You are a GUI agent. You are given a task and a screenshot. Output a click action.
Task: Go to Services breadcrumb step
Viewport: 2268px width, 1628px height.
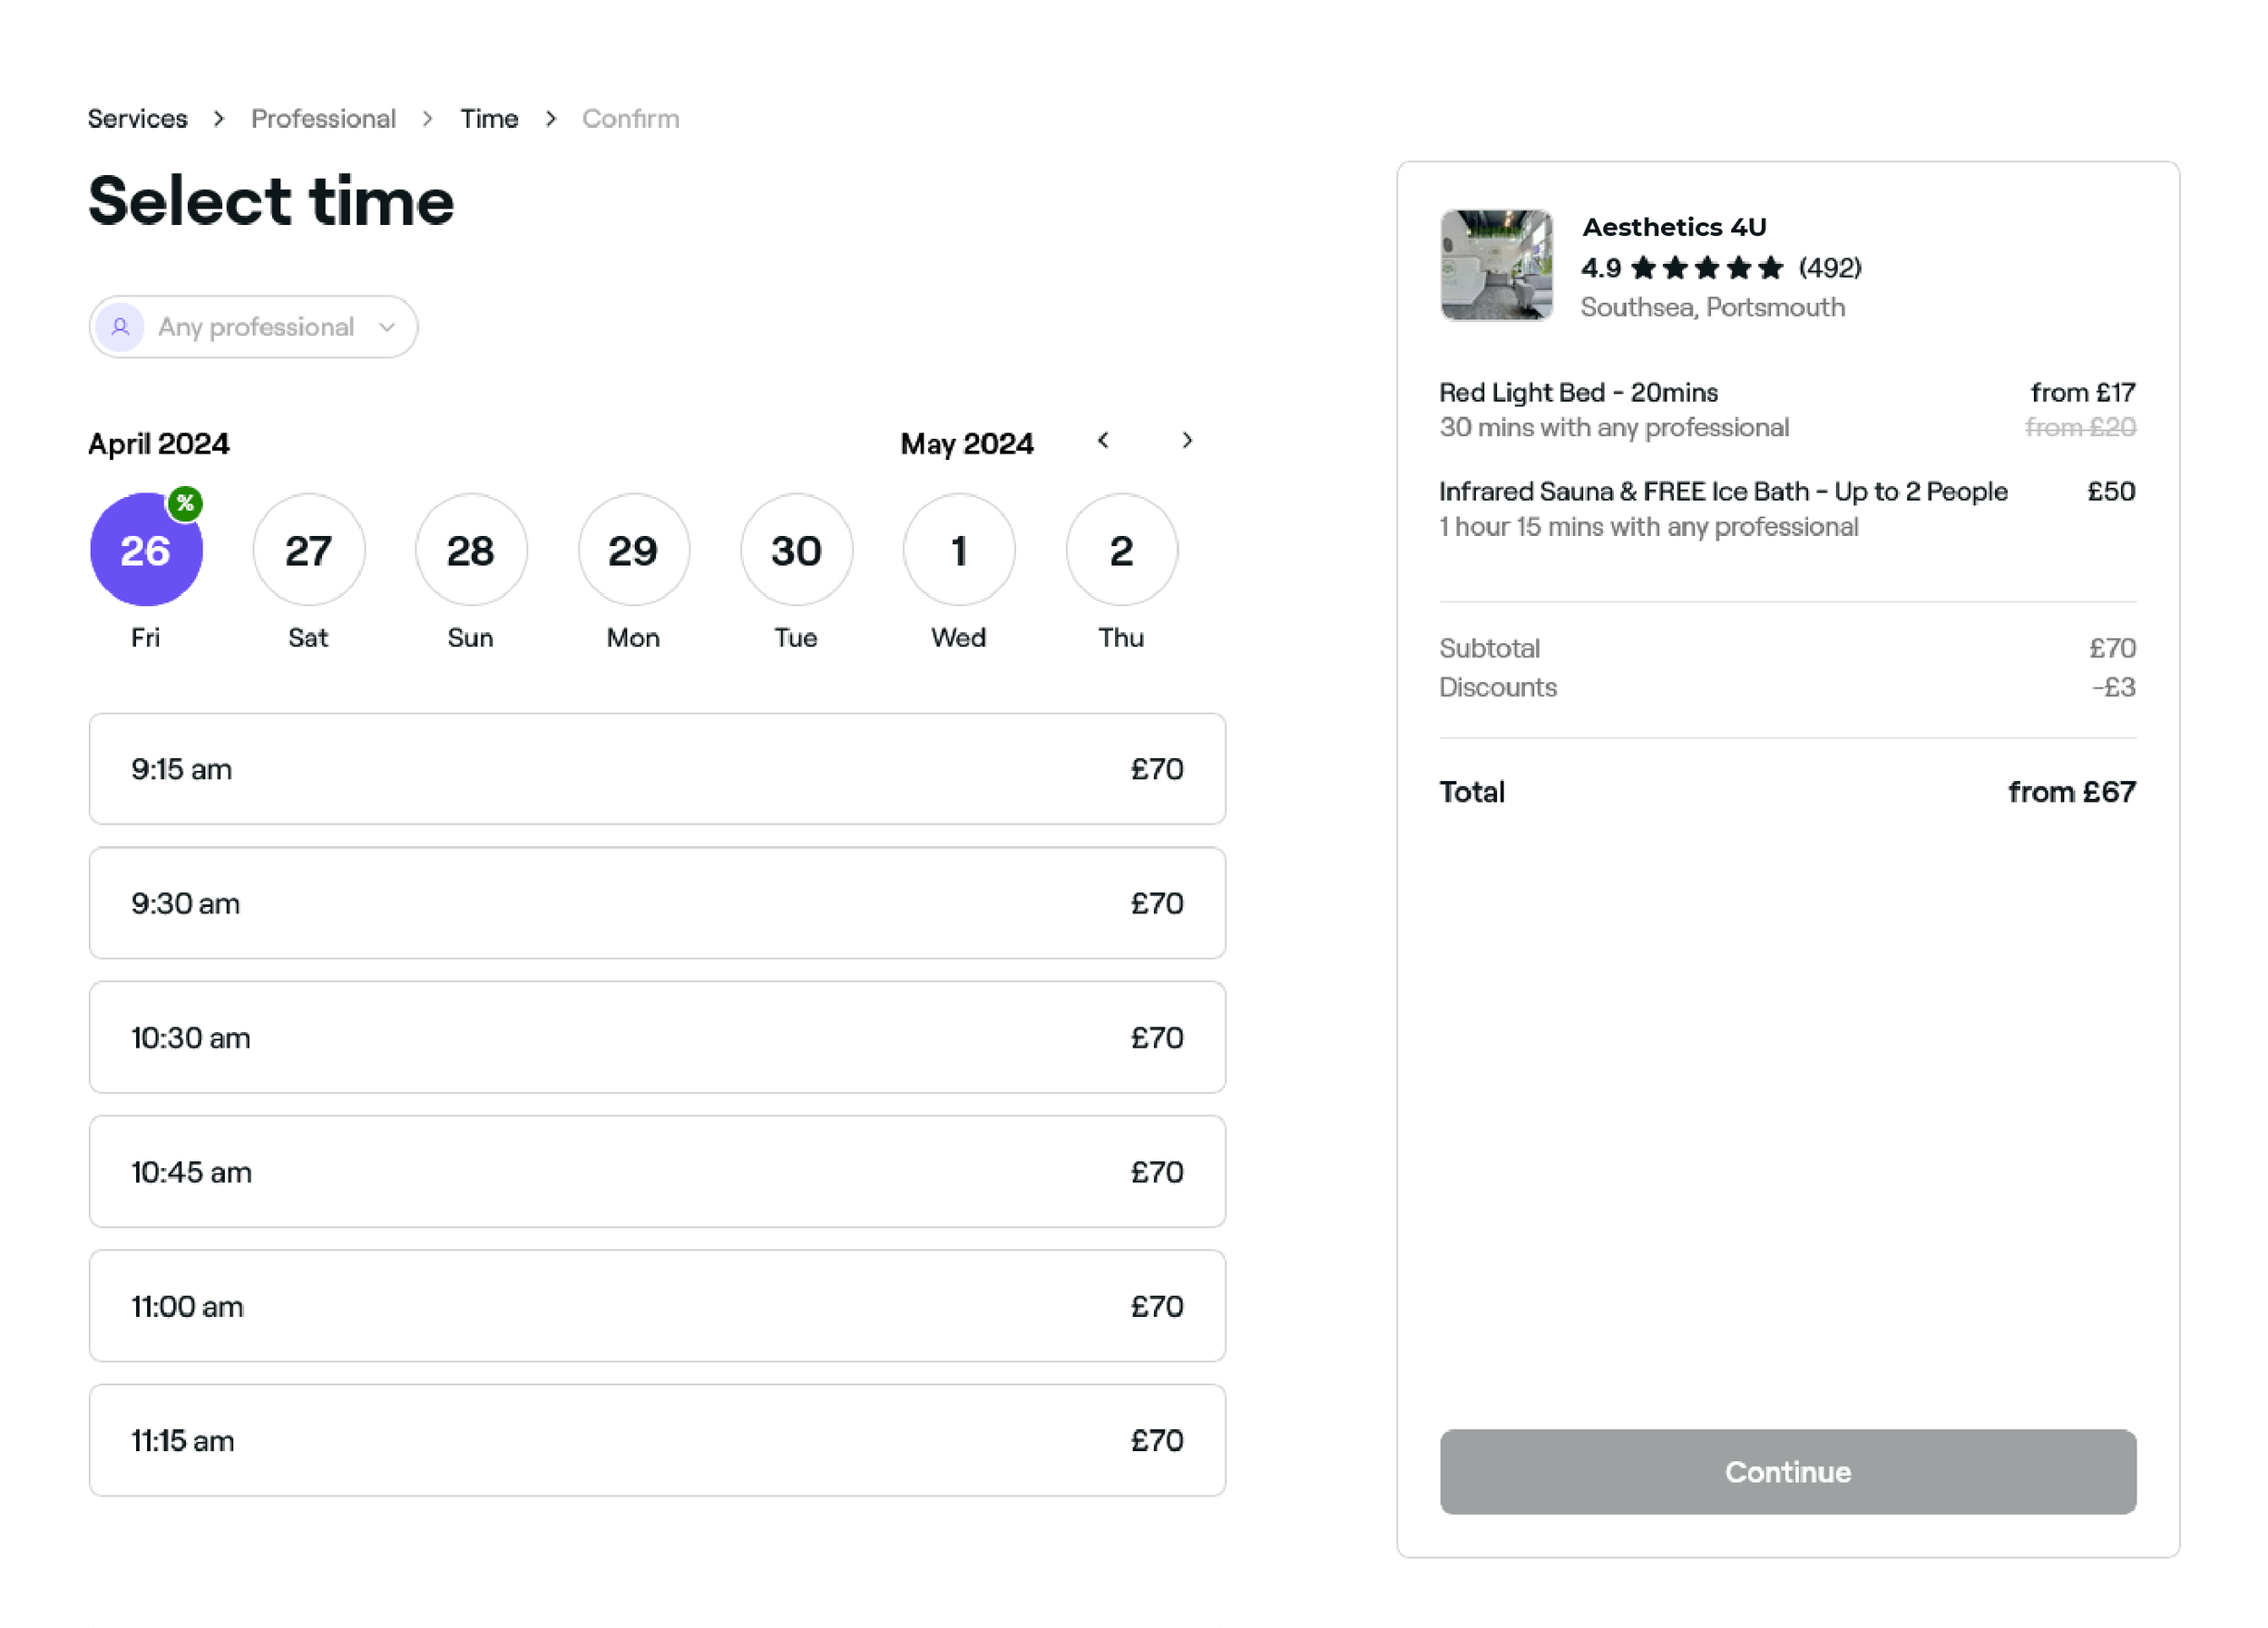pyautogui.click(x=138, y=119)
